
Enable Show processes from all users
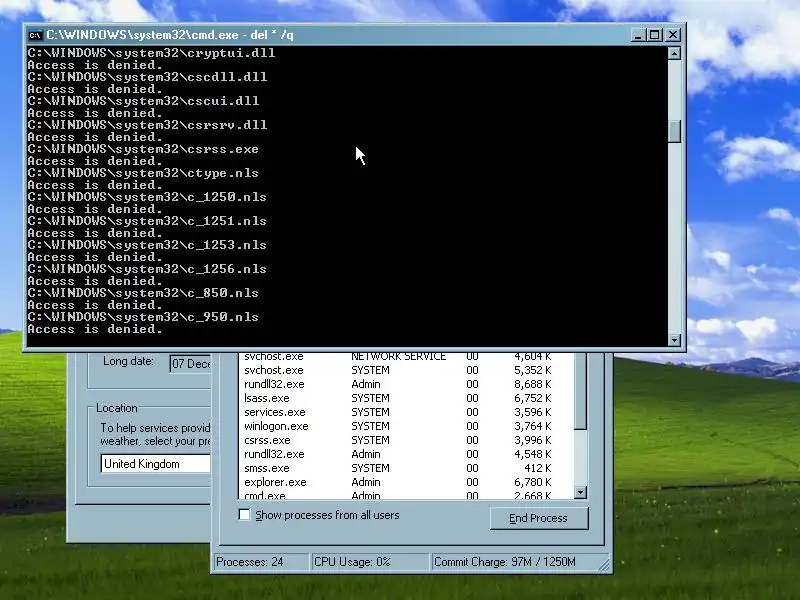[244, 515]
